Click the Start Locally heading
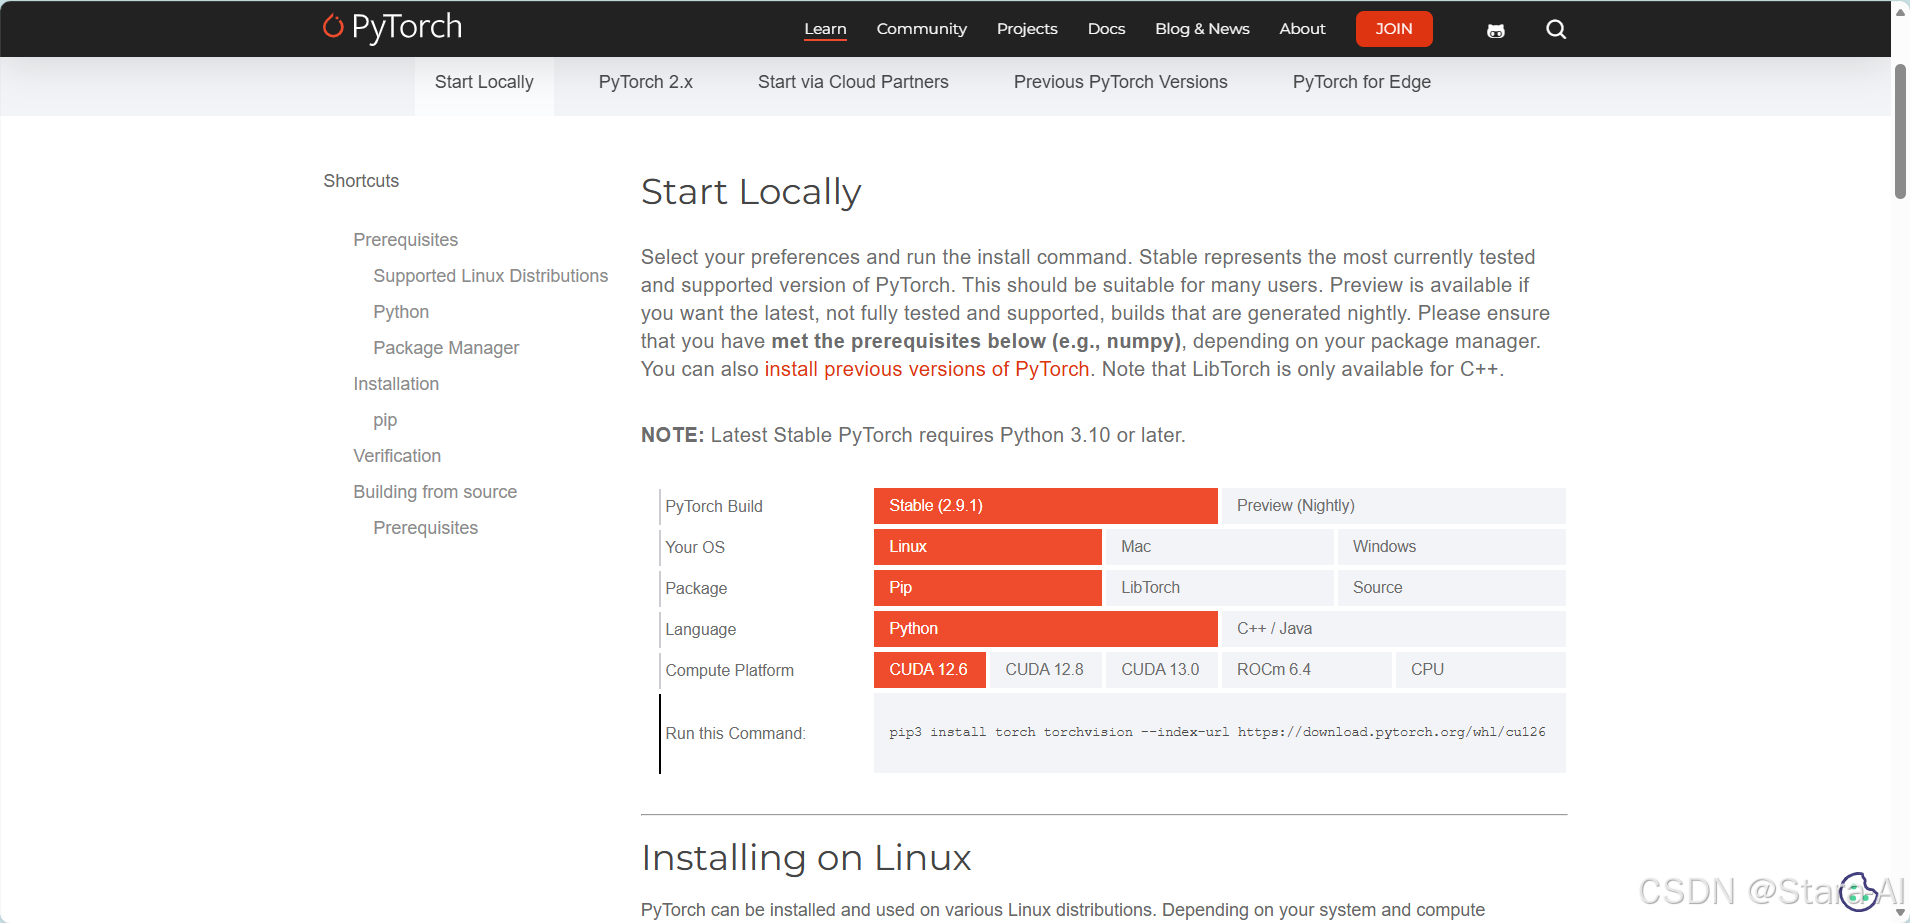The image size is (1910, 923). [x=751, y=192]
